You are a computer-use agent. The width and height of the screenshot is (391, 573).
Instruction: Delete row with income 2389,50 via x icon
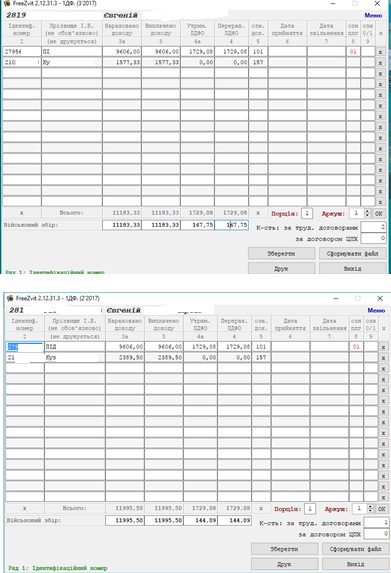(x=383, y=358)
